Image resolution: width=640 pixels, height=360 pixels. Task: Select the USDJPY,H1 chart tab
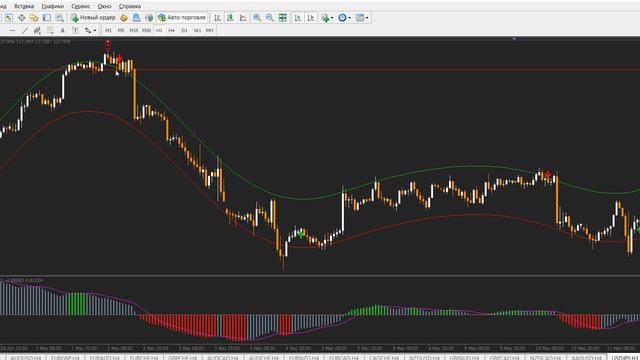[624, 358]
